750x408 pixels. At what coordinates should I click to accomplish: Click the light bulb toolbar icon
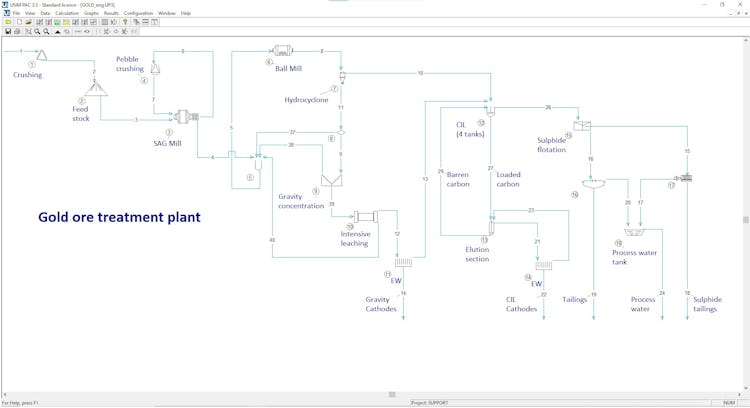point(125,22)
